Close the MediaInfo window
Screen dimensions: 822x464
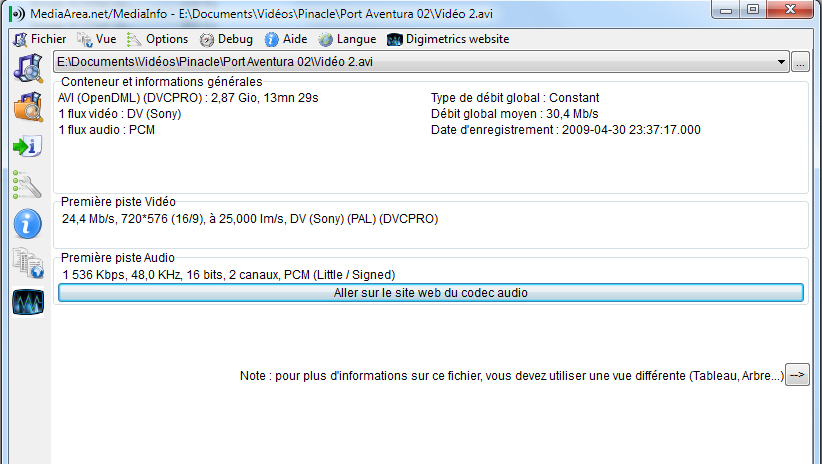click(x=790, y=9)
